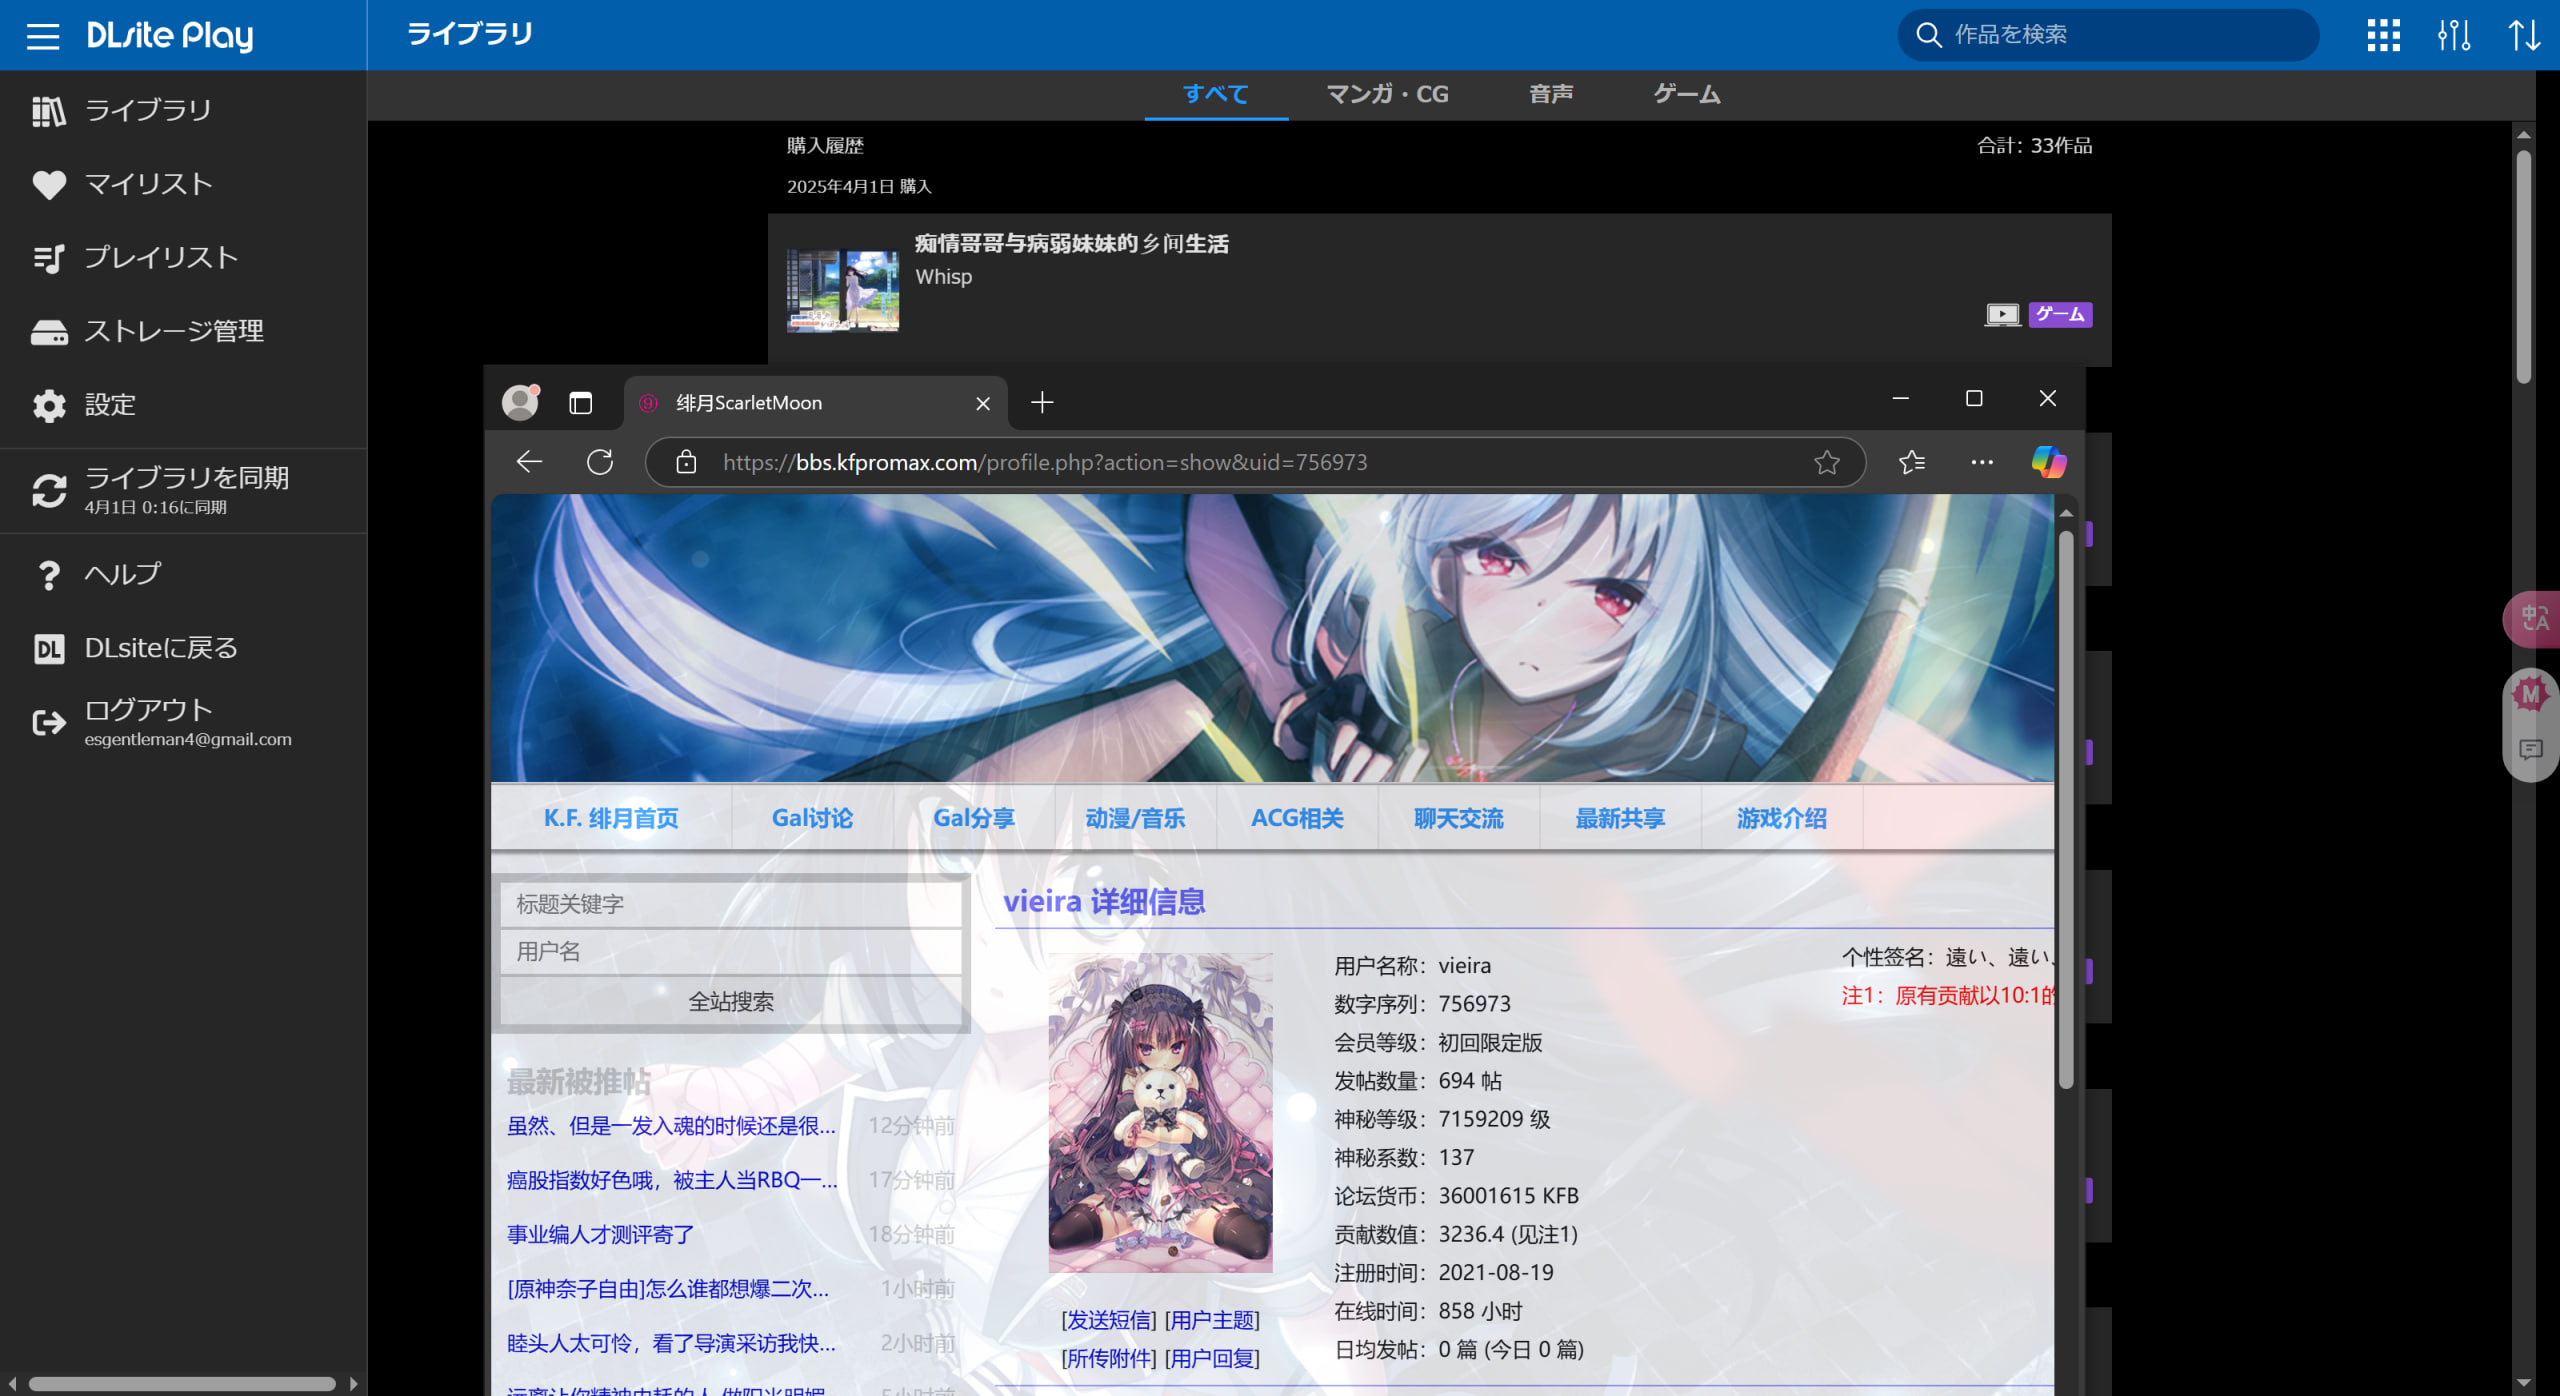Open the Copilot icon in browser toolbar
Image resolution: width=2560 pixels, height=1396 pixels.
pos(2048,462)
